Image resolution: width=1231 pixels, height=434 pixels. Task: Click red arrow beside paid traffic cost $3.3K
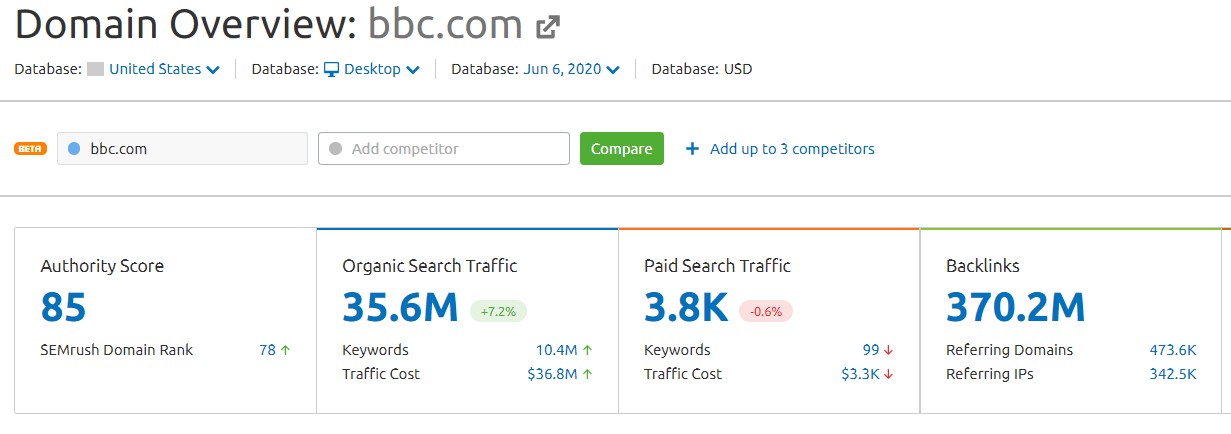888,374
